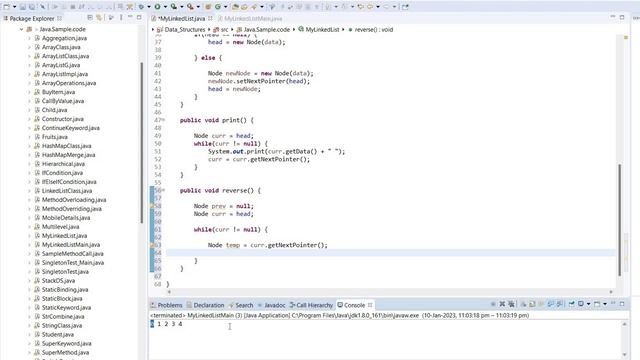The width and height of the screenshot is (640, 360).
Task: Open the Package Explorer view menu
Action: [121, 18]
